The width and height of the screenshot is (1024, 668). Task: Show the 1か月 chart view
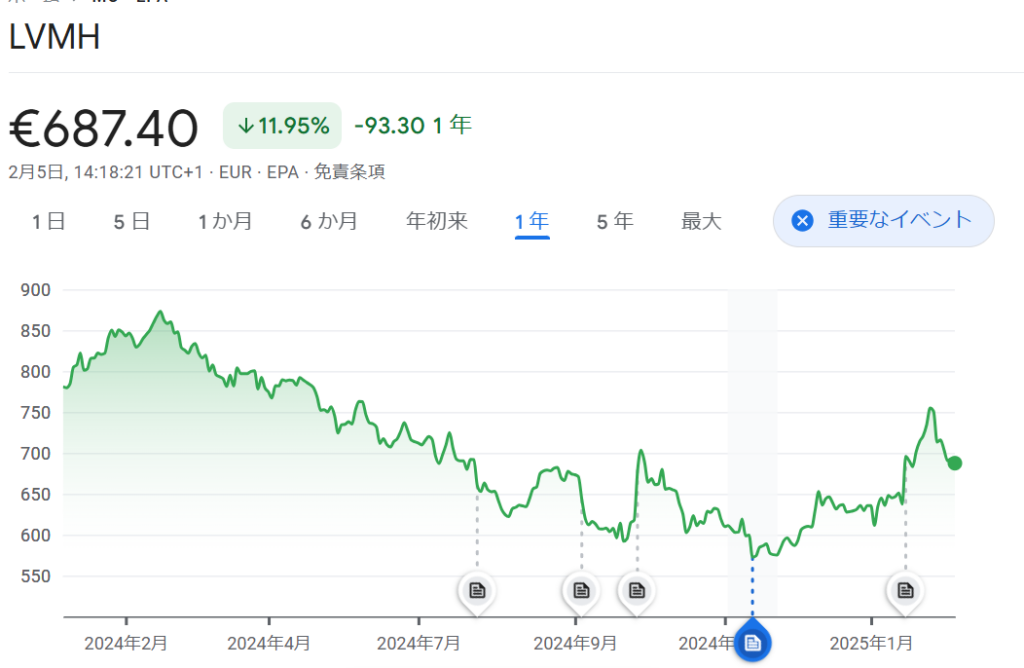(x=225, y=222)
